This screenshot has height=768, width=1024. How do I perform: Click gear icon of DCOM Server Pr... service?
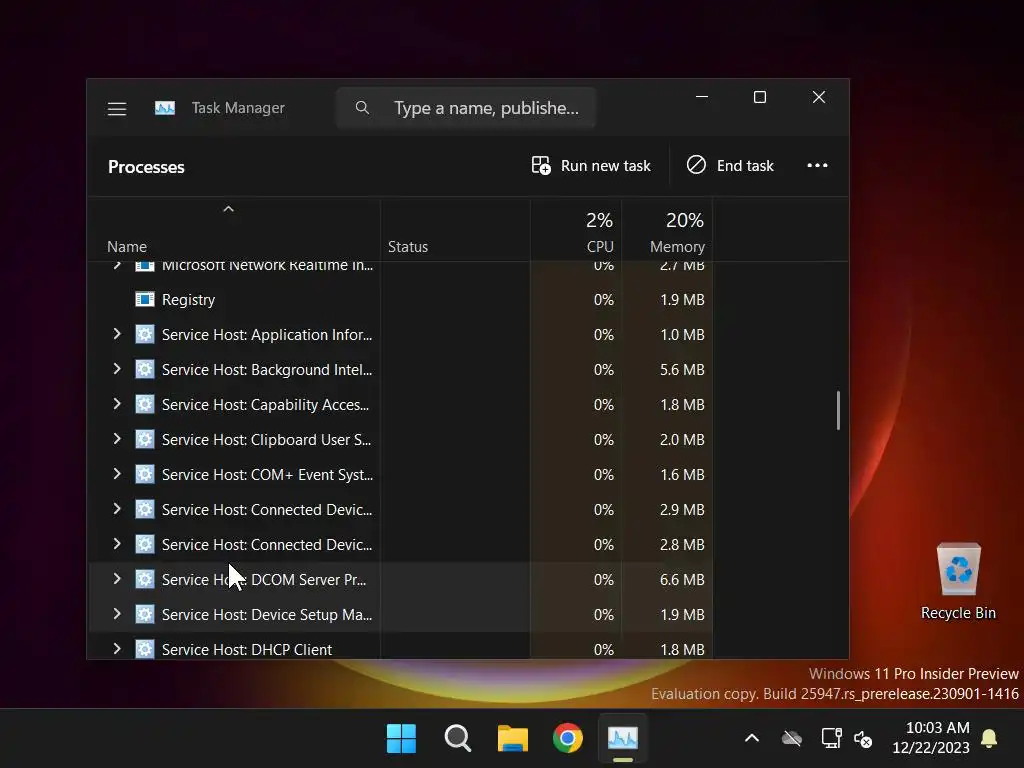coord(144,579)
